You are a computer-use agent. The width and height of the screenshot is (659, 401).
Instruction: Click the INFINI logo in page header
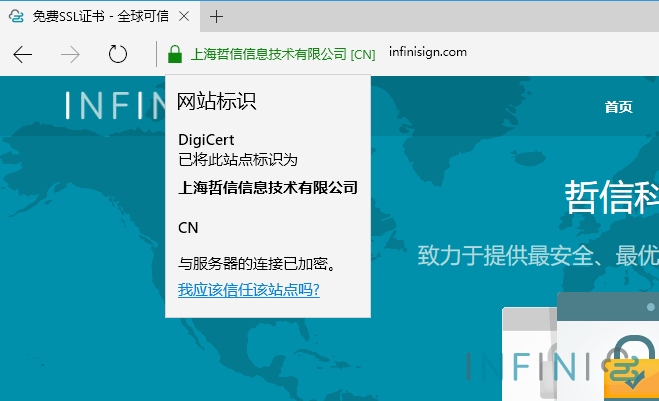[112, 107]
